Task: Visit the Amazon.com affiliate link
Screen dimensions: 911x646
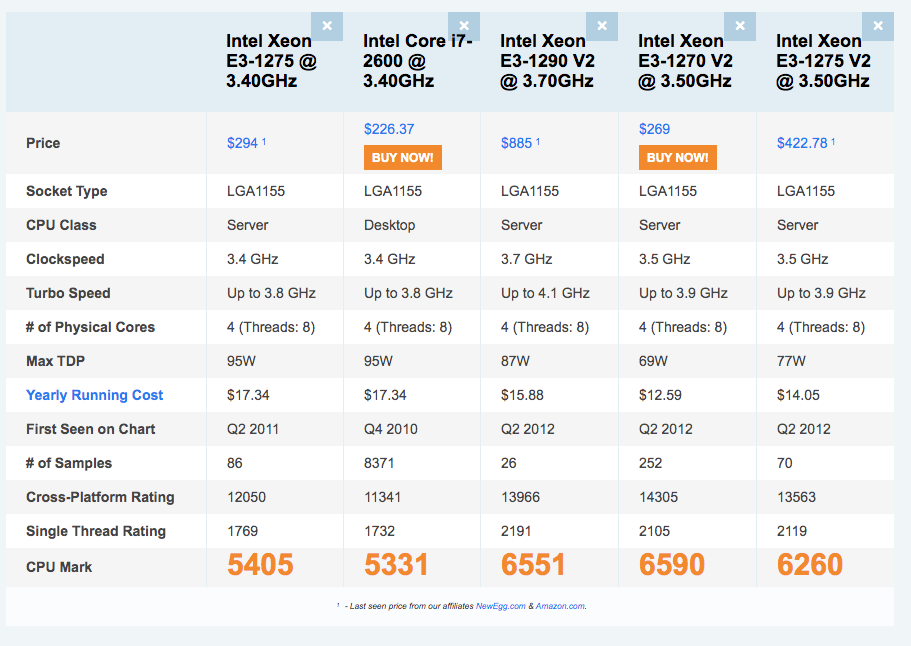Action: point(559,605)
